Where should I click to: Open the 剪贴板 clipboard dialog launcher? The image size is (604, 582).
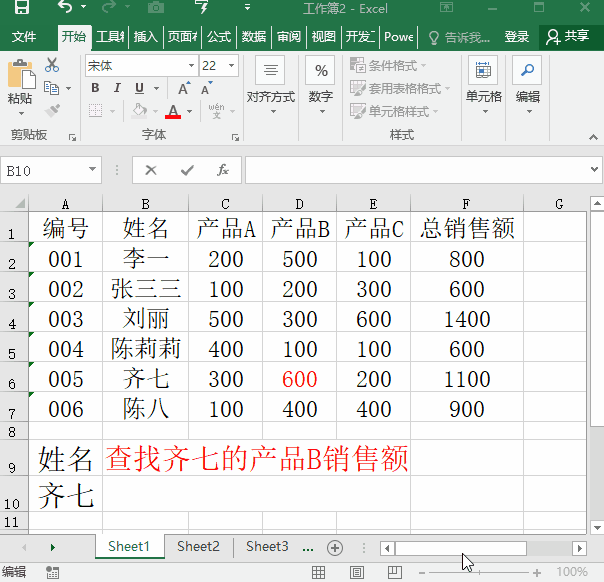[72, 137]
